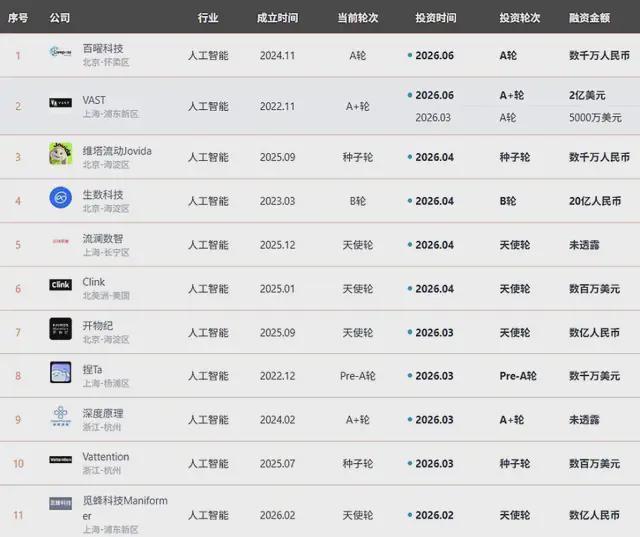The height and width of the screenshot is (537, 640).
Task: Click 人工智能 industry in 百曜科技 row
Action: point(208,55)
